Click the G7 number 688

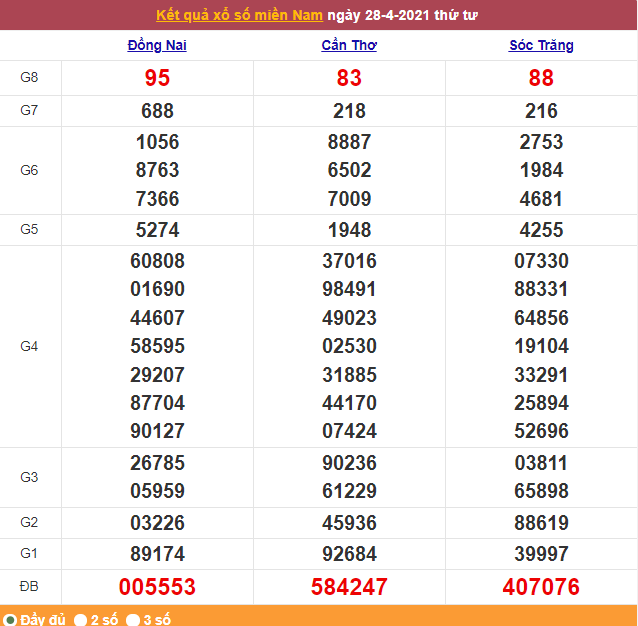tap(157, 111)
